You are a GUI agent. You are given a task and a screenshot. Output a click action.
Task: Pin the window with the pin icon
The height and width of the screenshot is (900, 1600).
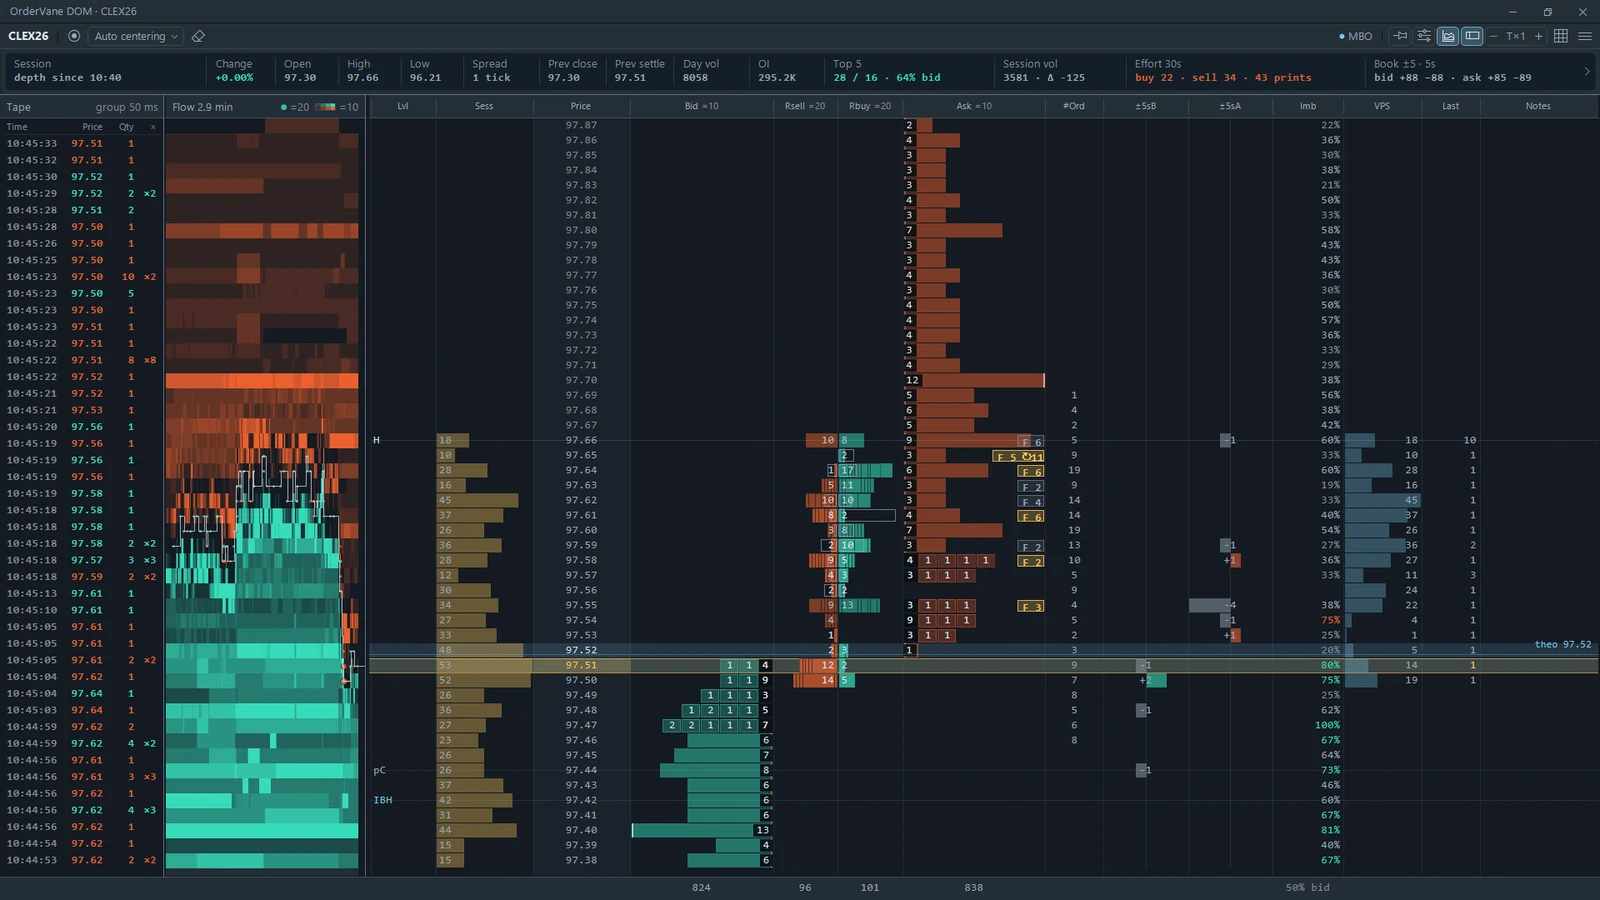click(1400, 36)
